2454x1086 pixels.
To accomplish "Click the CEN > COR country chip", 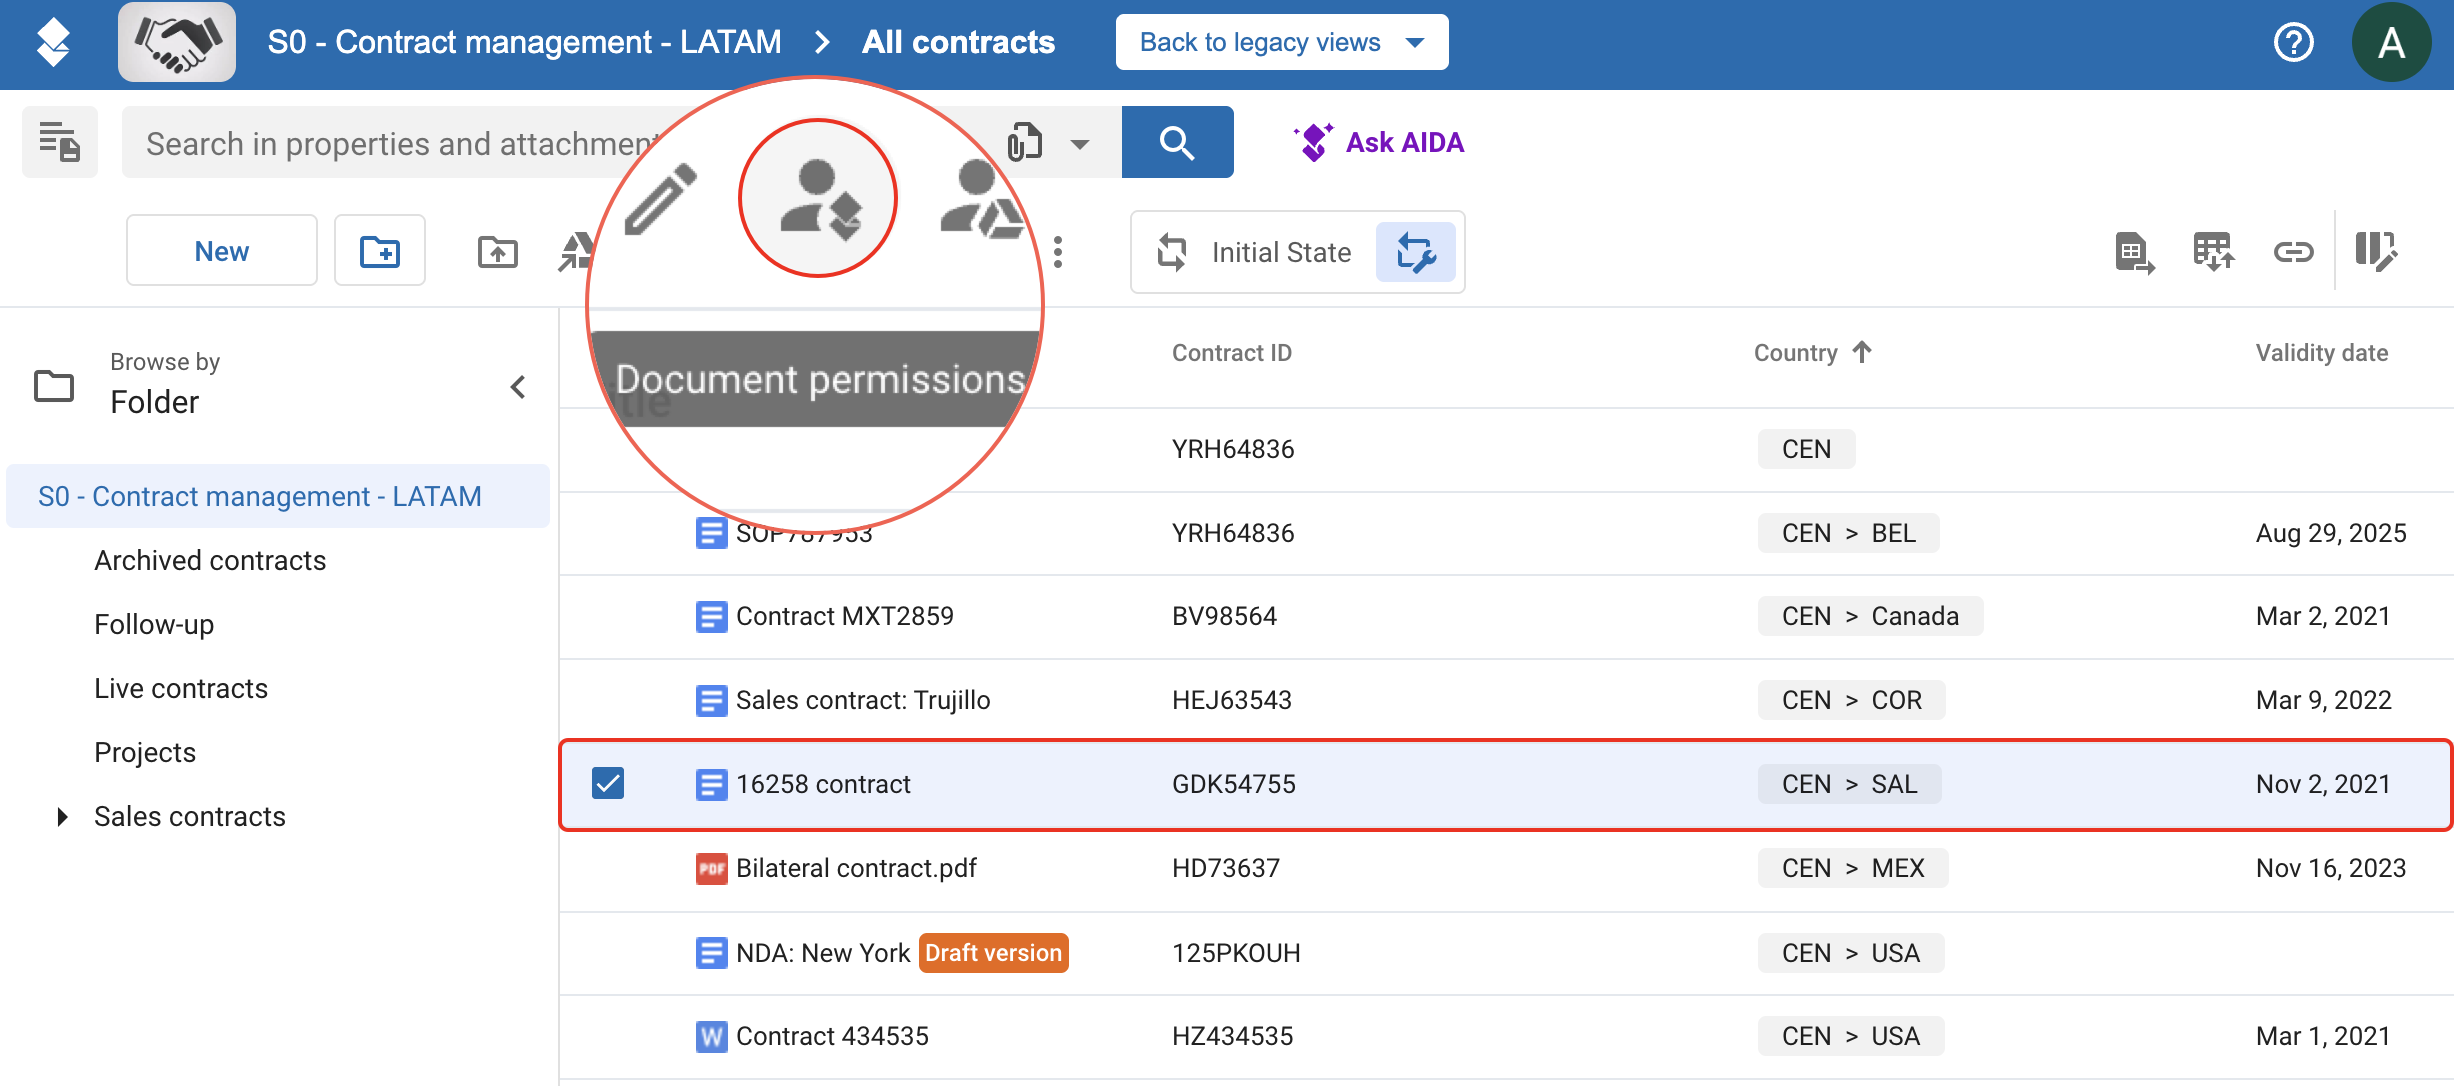I will click(x=1852, y=700).
